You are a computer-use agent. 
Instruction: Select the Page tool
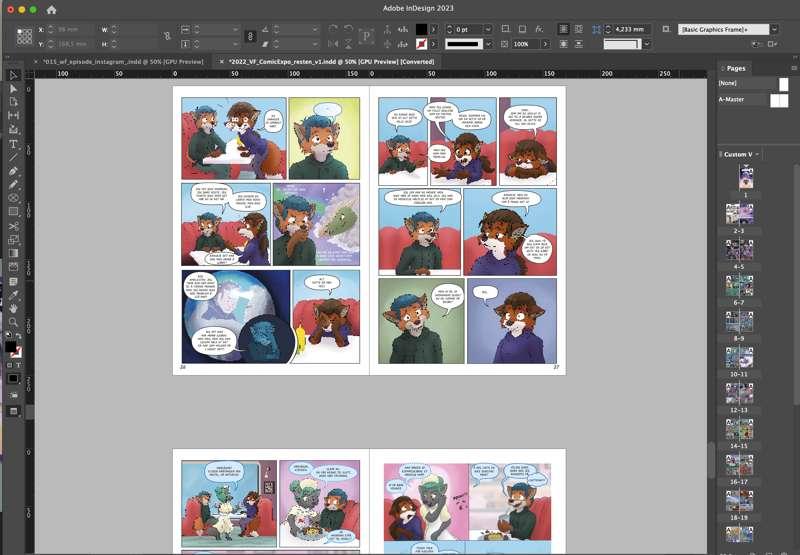coord(13,102)
